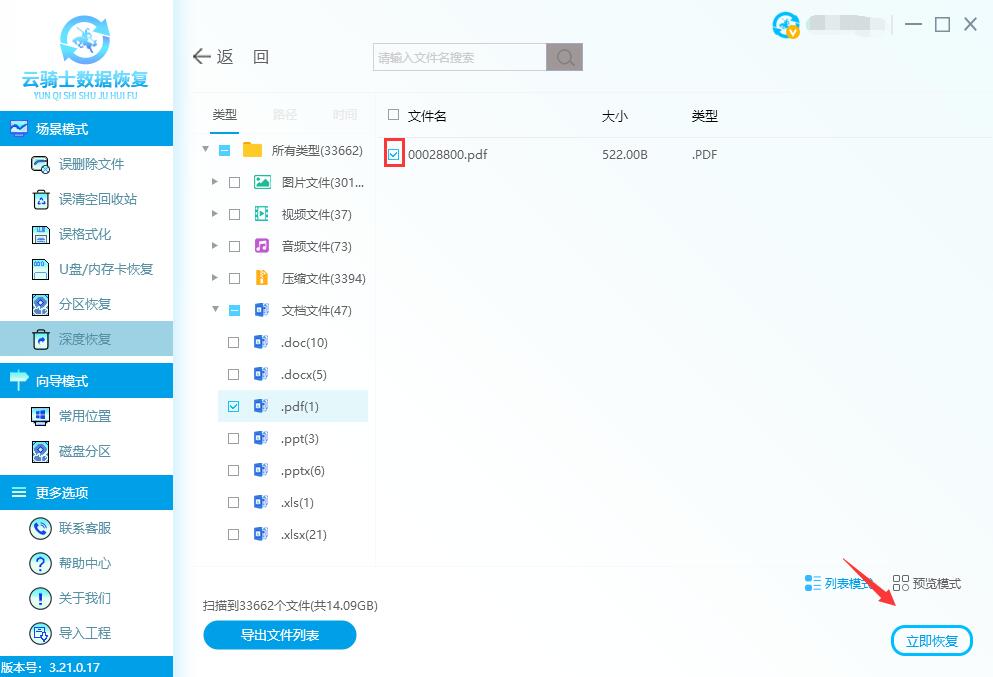The width and height of the screenshot is (993, 677).
Task: Click the 文档文件 document icon
Action: point(262,310)
